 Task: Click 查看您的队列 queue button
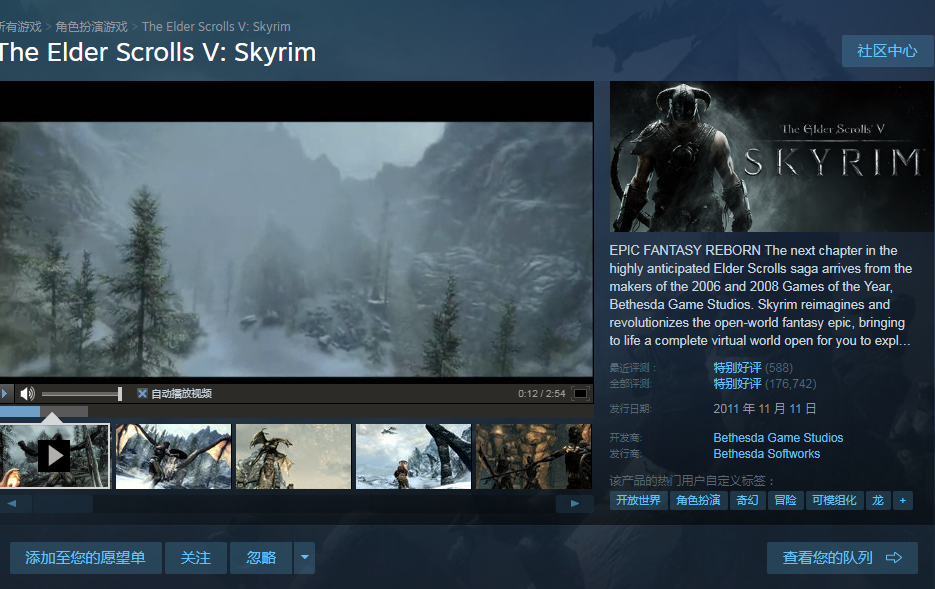[x=842, y=558]
